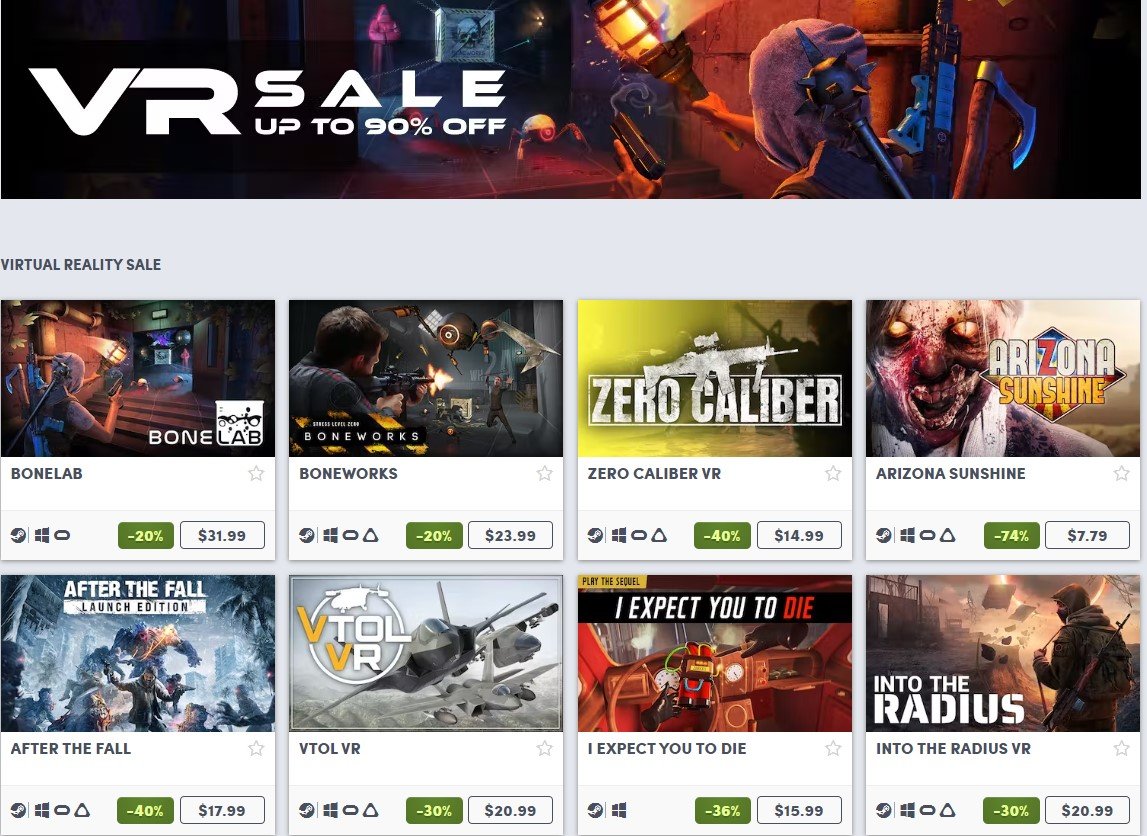Screen dimensions: 1147x836
Task: Add BONELAB to wishlist with star icon
Action: point(256,473)
